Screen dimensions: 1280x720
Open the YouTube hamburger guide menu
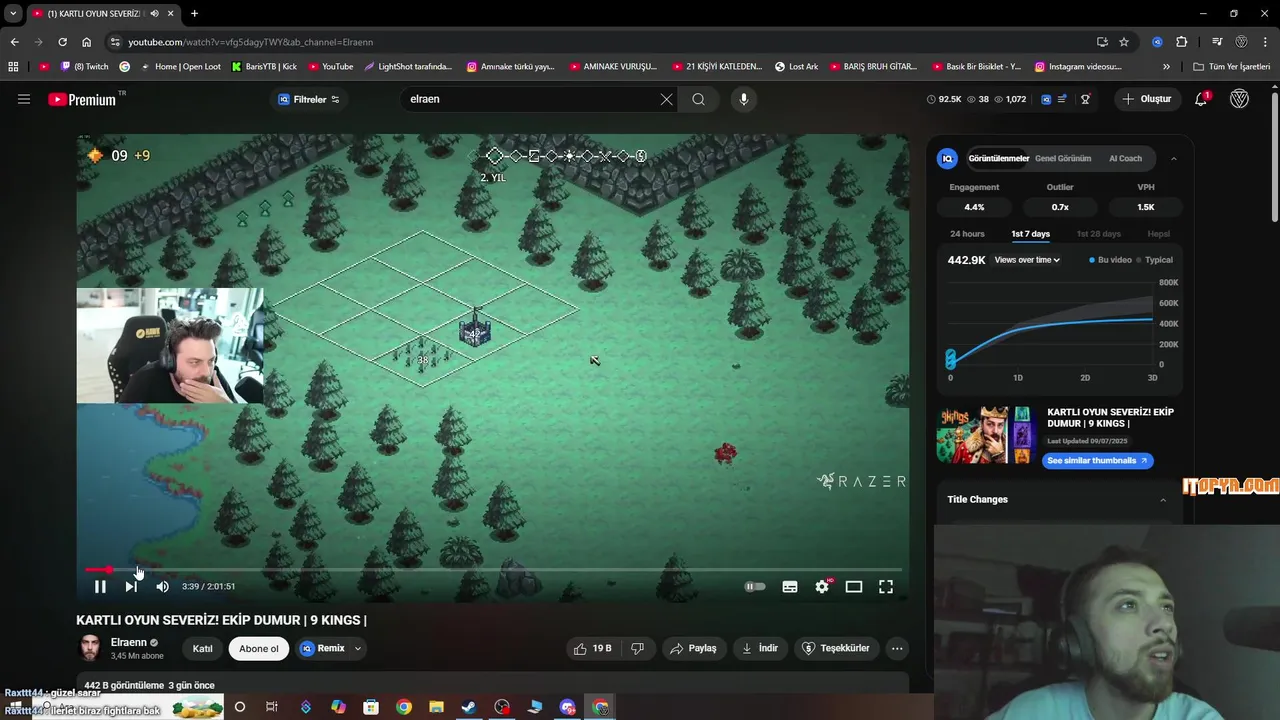(x=24, y=99)
